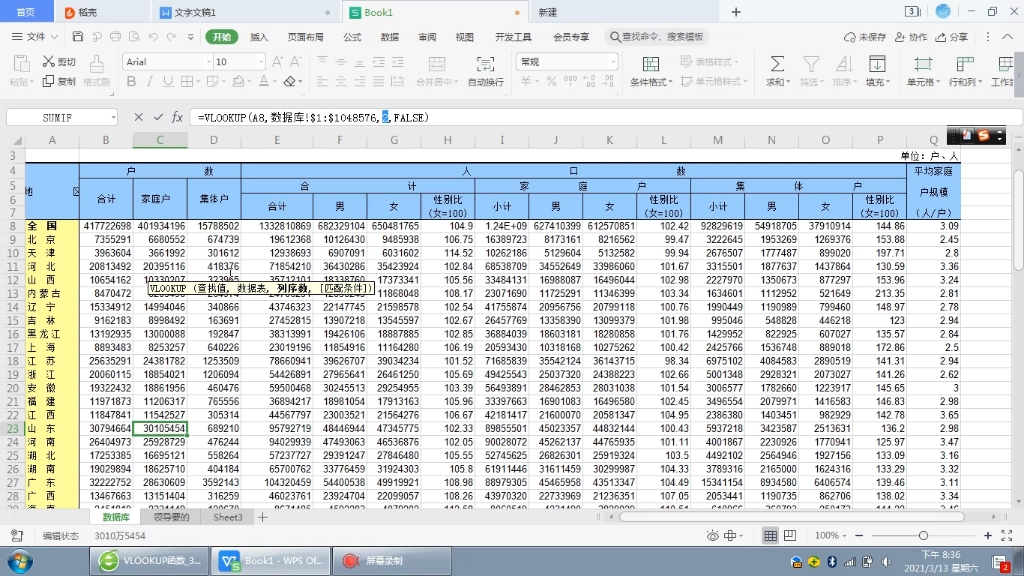Toggle bold formatting
Screen dimensions: 1024x576
[x=132, y=81]
